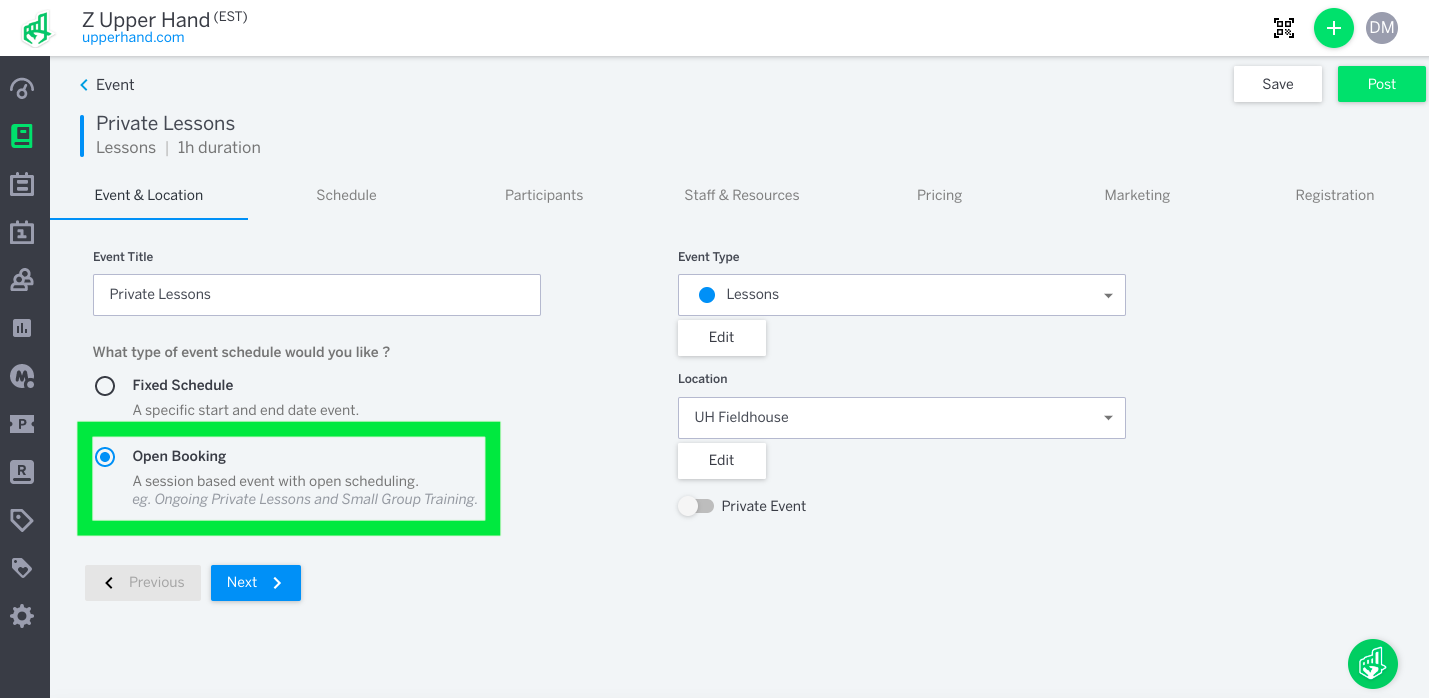Open the contacts people icon
The image size is (1429, 698).
coord(22,280)
